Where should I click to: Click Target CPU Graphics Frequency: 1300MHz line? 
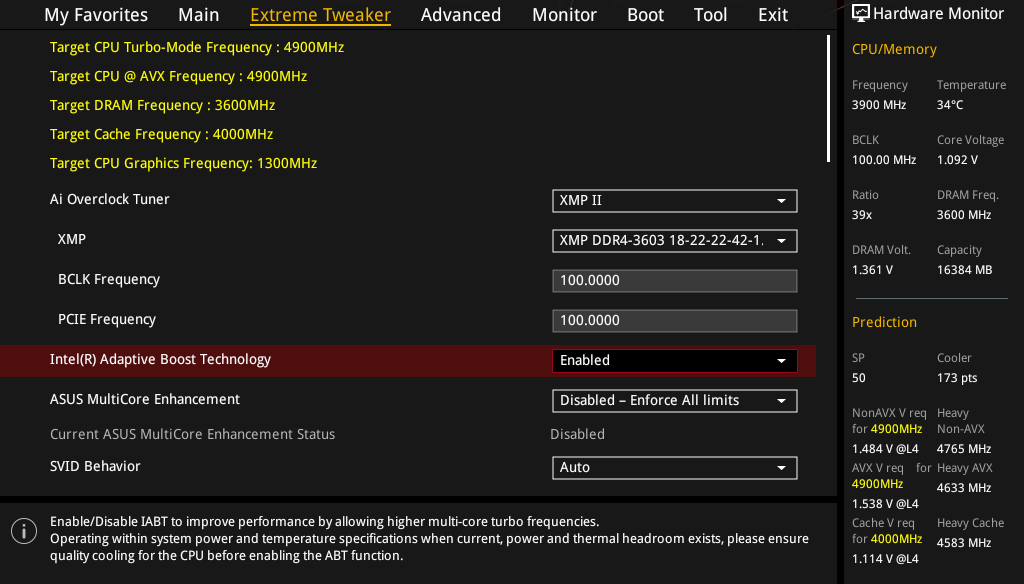[184, 163]
